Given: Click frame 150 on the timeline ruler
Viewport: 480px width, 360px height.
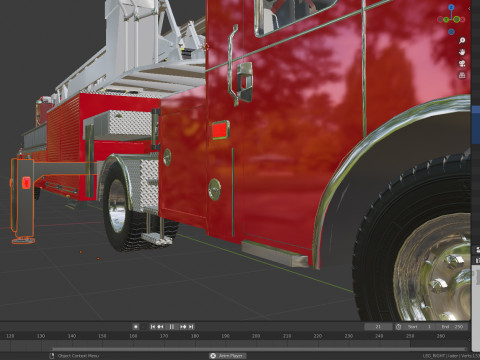Looking at the screenshot, I should tap(102, 336).
